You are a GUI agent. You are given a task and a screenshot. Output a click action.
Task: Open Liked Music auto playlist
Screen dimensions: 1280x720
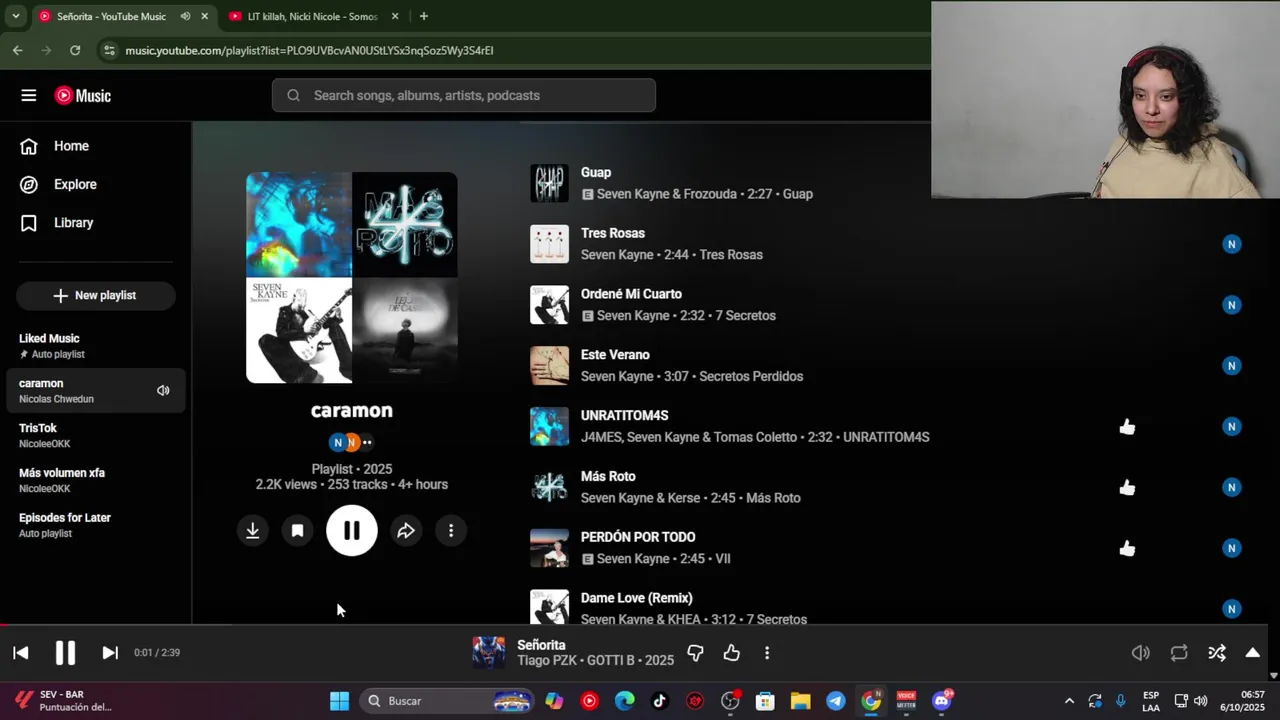(95, 346)
